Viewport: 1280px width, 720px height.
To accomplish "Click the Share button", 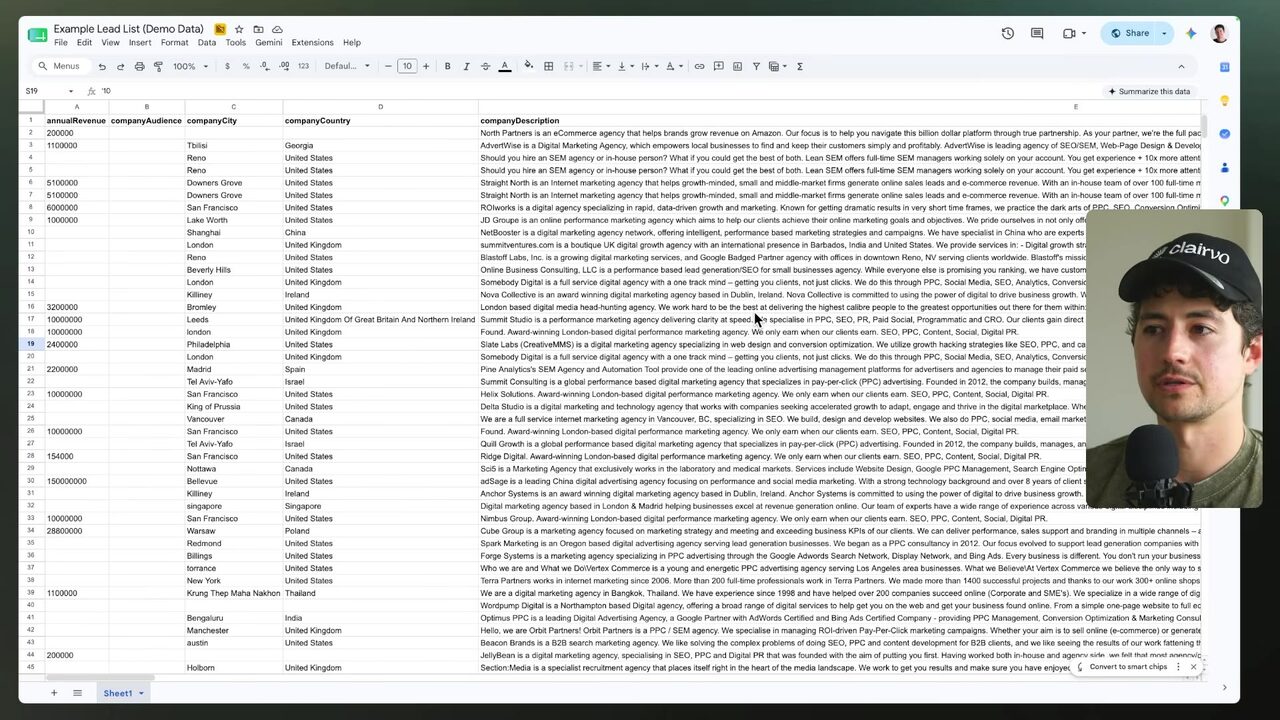I will 1129,33.
